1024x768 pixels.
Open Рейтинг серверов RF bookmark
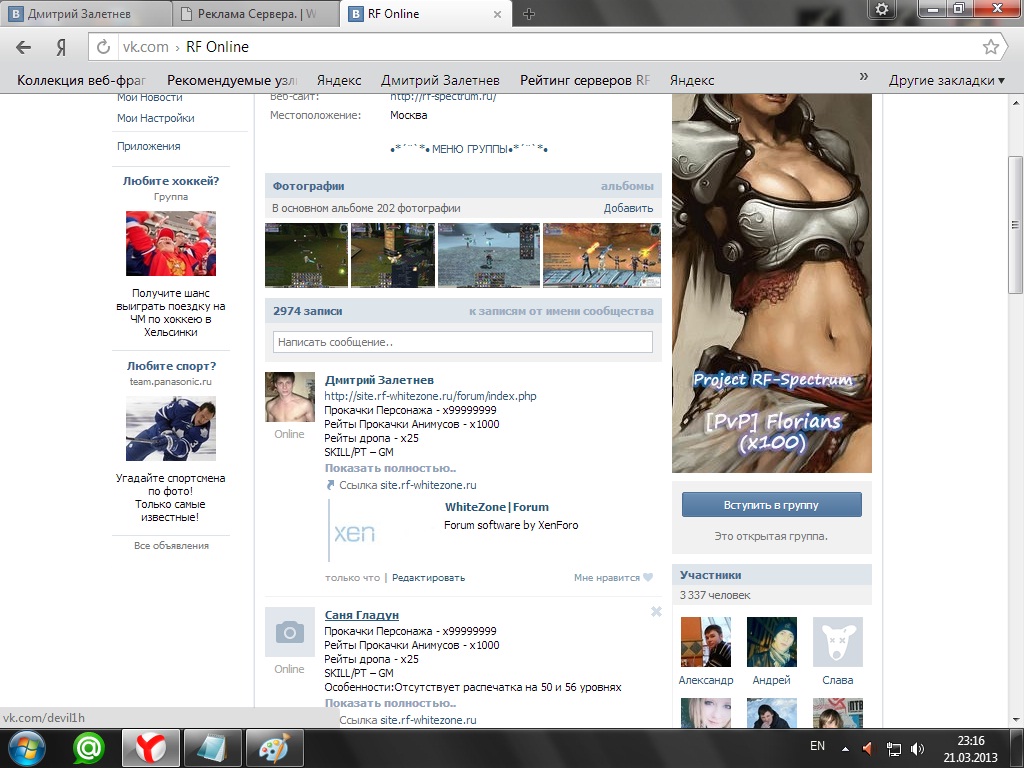tap(584, 80)
